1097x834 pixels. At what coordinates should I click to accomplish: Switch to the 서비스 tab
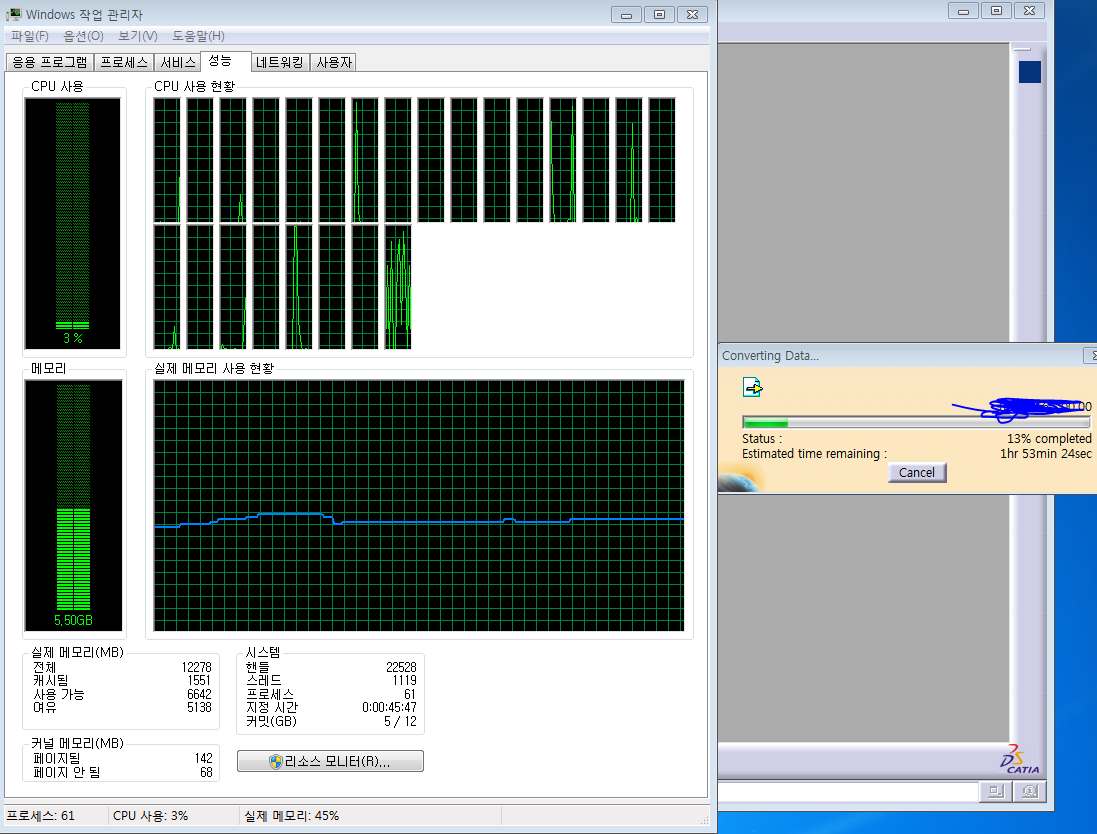coord(178,62)
